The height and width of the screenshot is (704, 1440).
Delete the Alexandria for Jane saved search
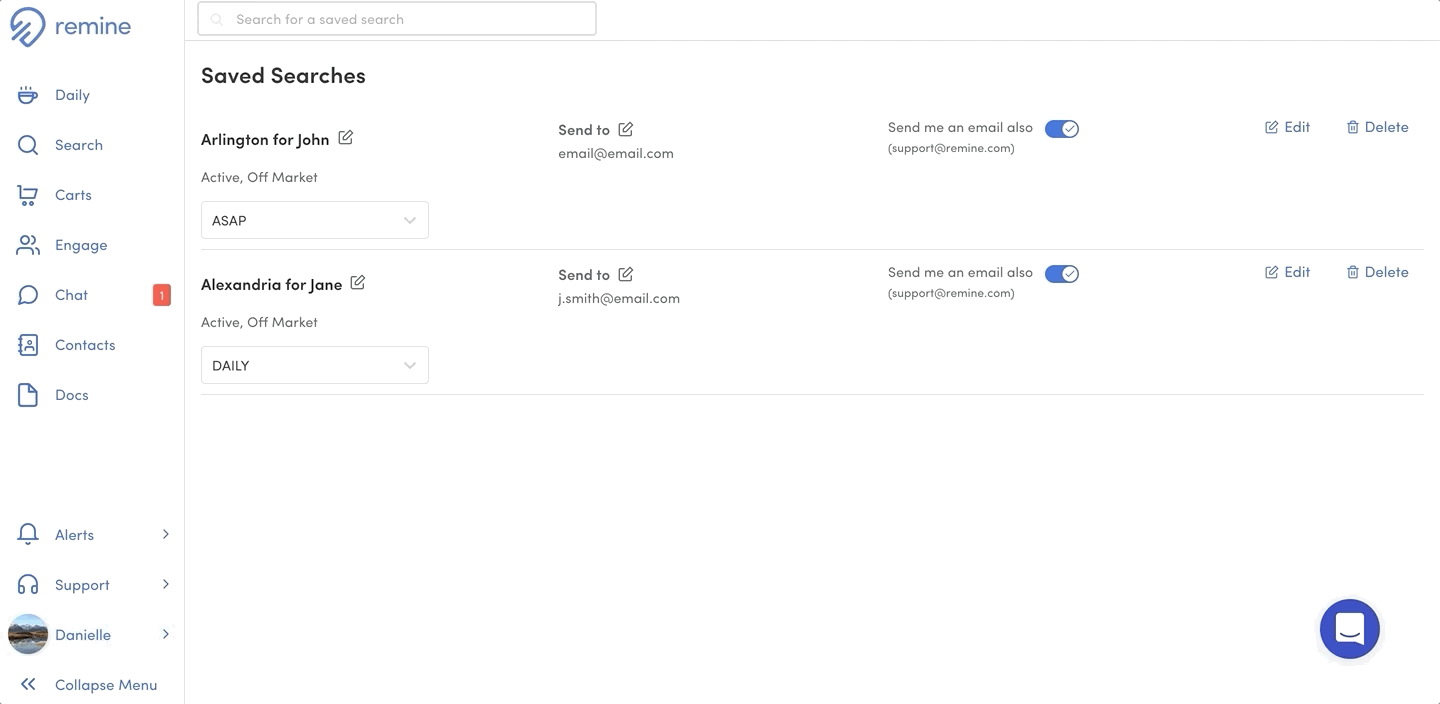[1377, 272]
